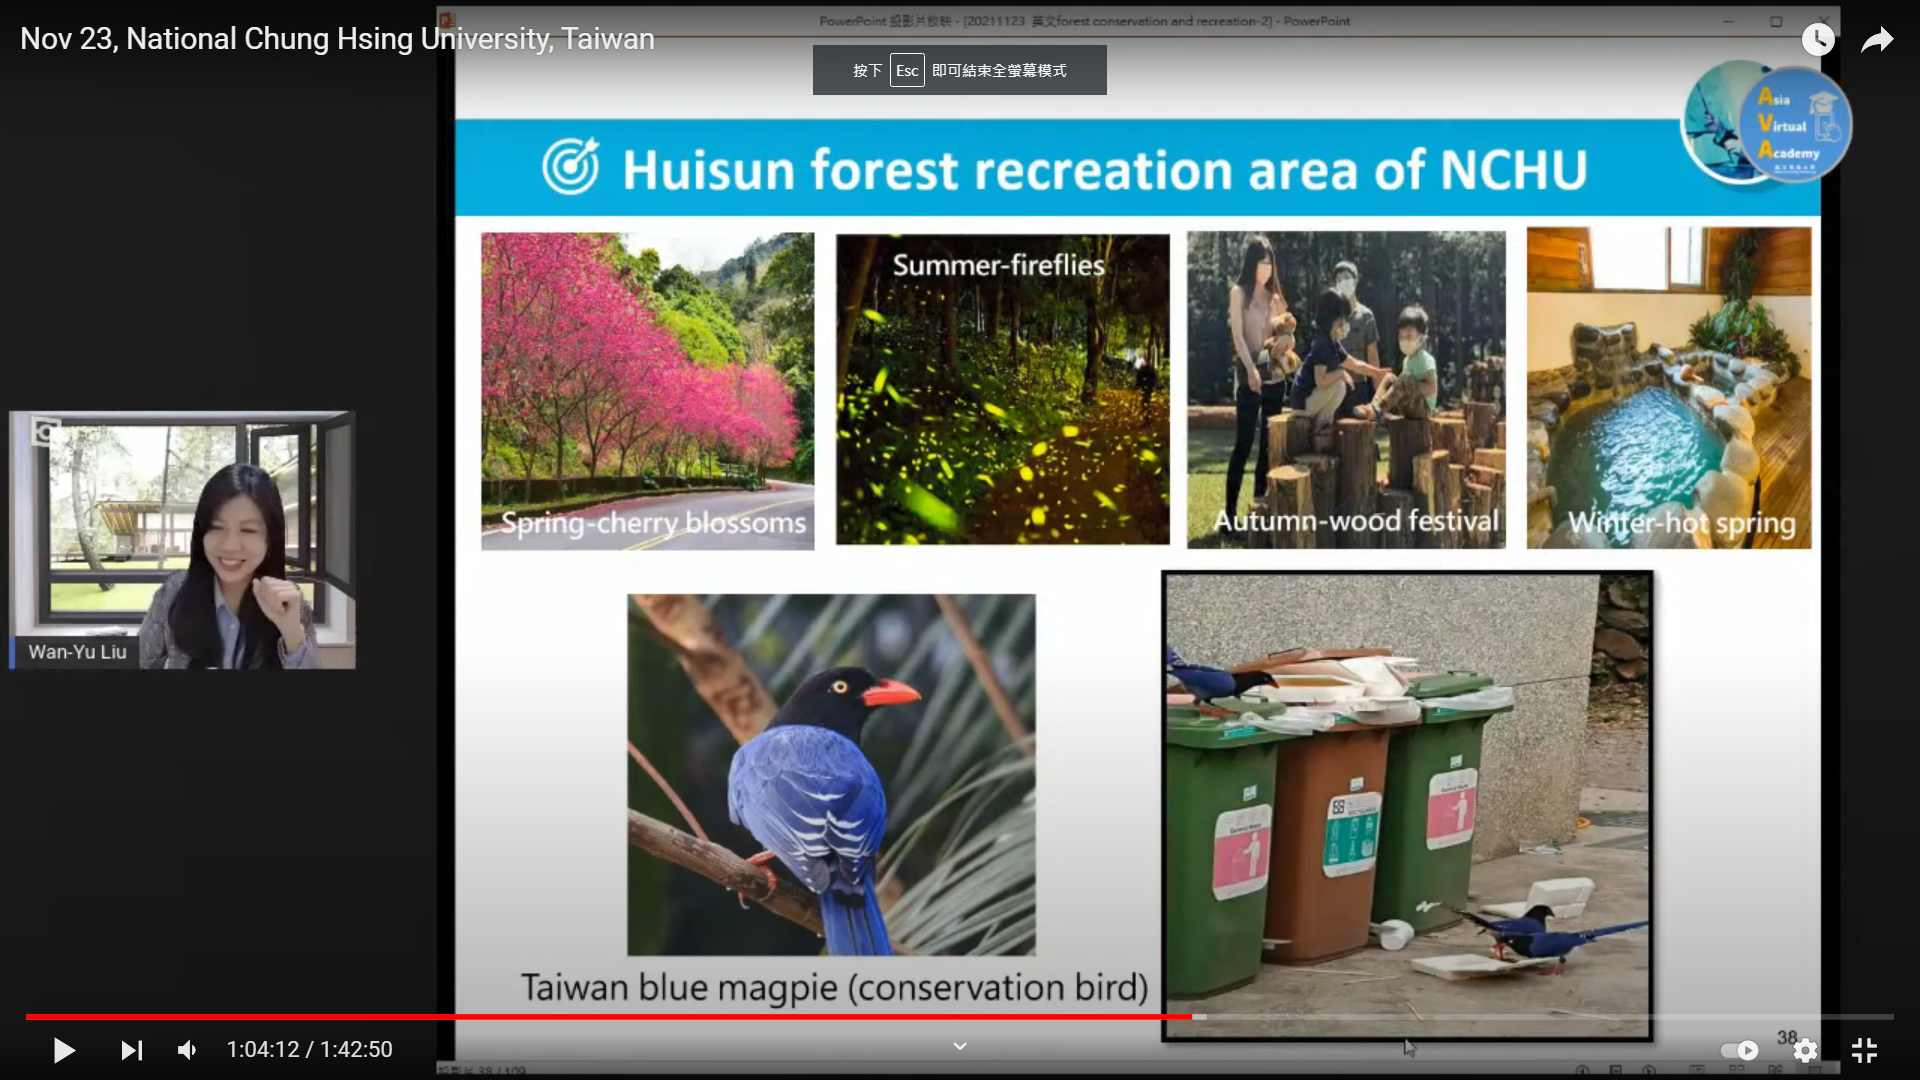1920x1080 pixels.
Task: Click the Taiwan blue magpie caption
Action: coord(834,987)
